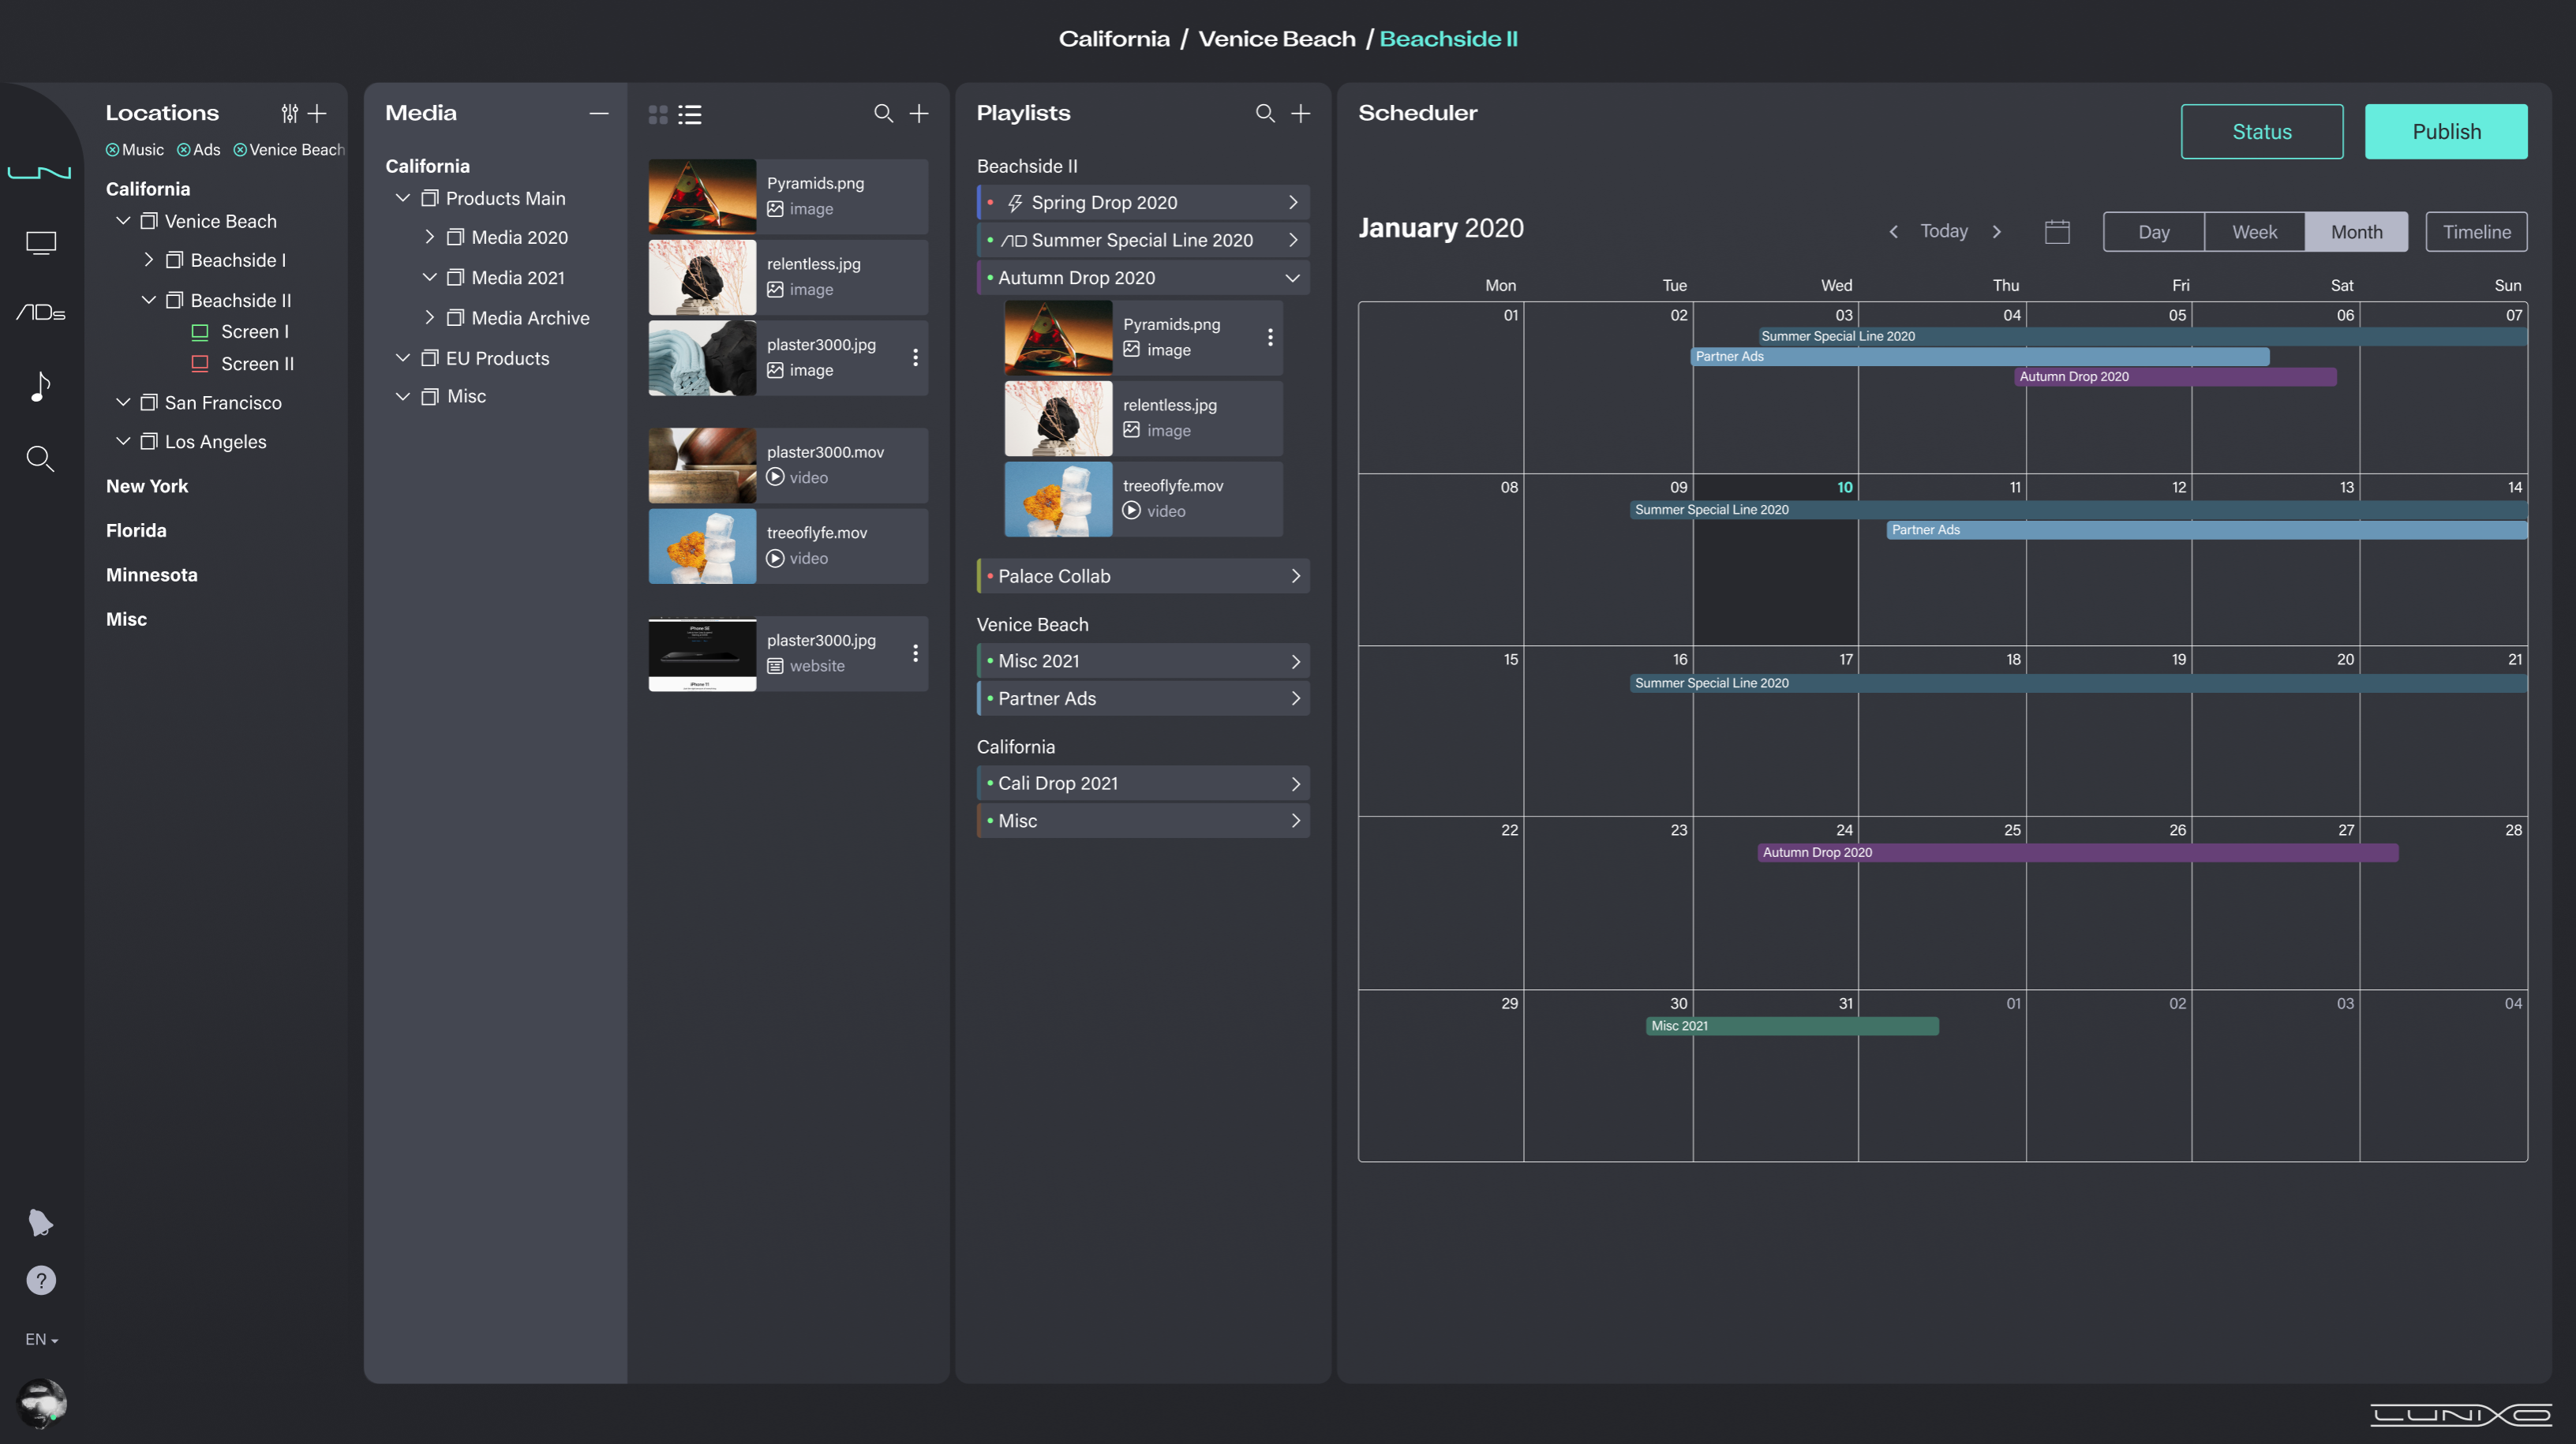Click the help question mark icon
2576x1444 pixels.
point(40,1280)
